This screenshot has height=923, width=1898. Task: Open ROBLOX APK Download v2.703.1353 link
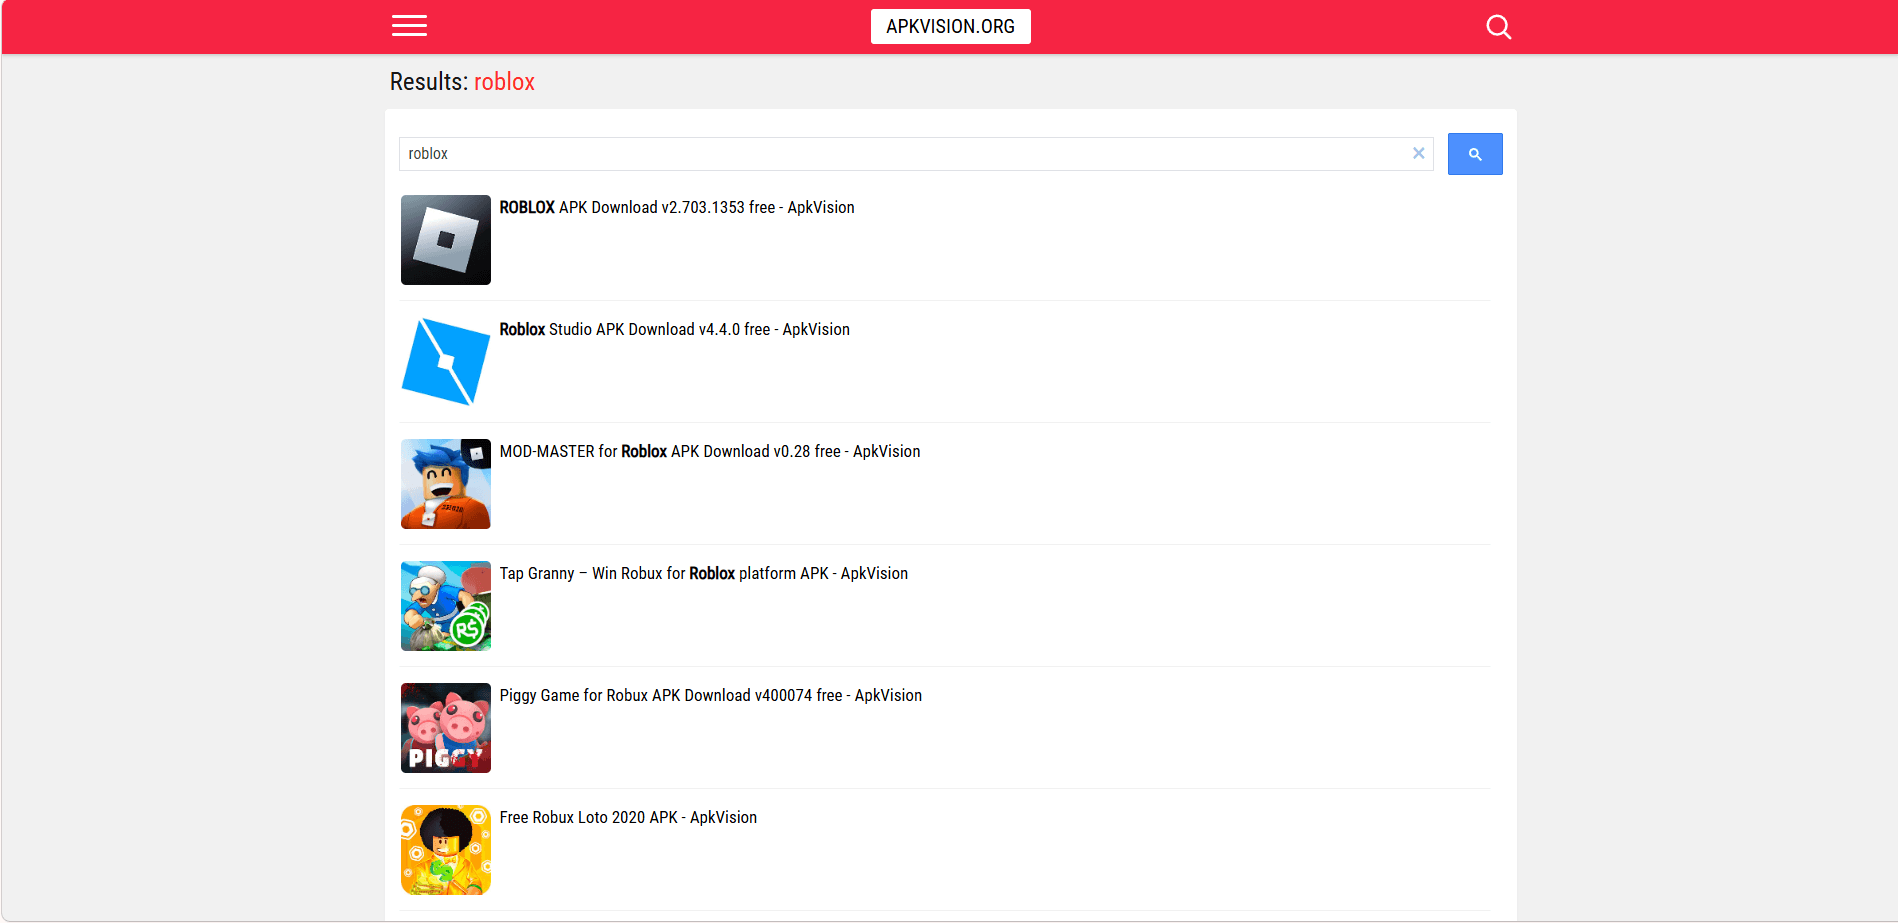point(677,208)
